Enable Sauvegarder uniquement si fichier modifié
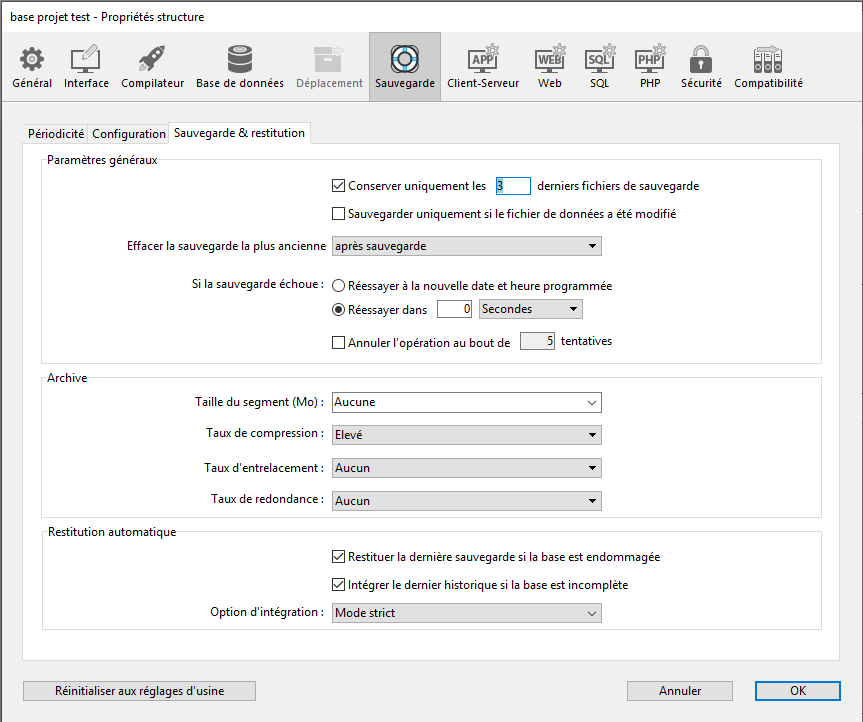The height and width of the screenshot is (722, 863). [x=338, y=213]
